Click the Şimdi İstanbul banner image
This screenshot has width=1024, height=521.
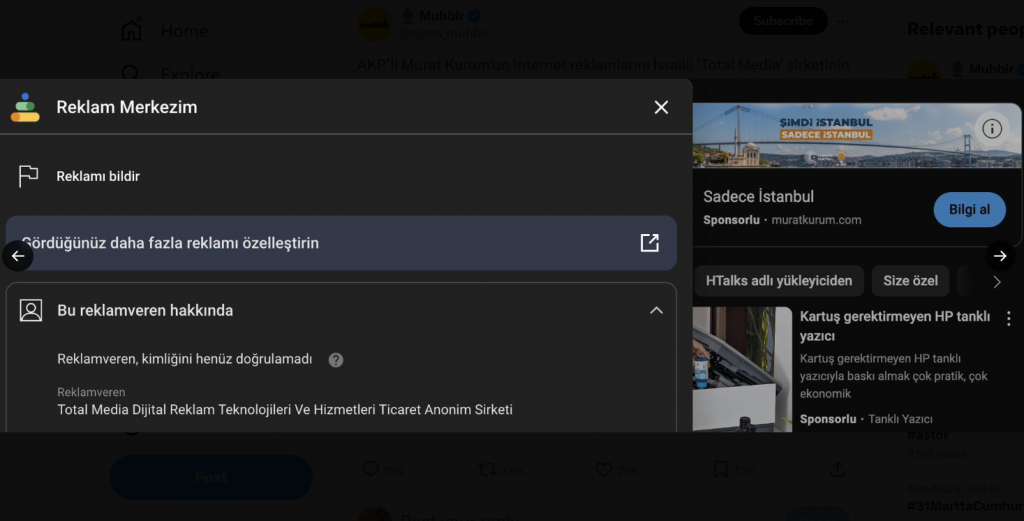pos(857,136)
